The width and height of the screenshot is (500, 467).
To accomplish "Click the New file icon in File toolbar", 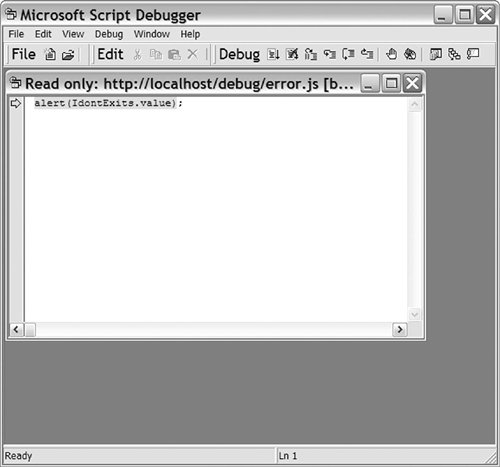I will point(50,54).
